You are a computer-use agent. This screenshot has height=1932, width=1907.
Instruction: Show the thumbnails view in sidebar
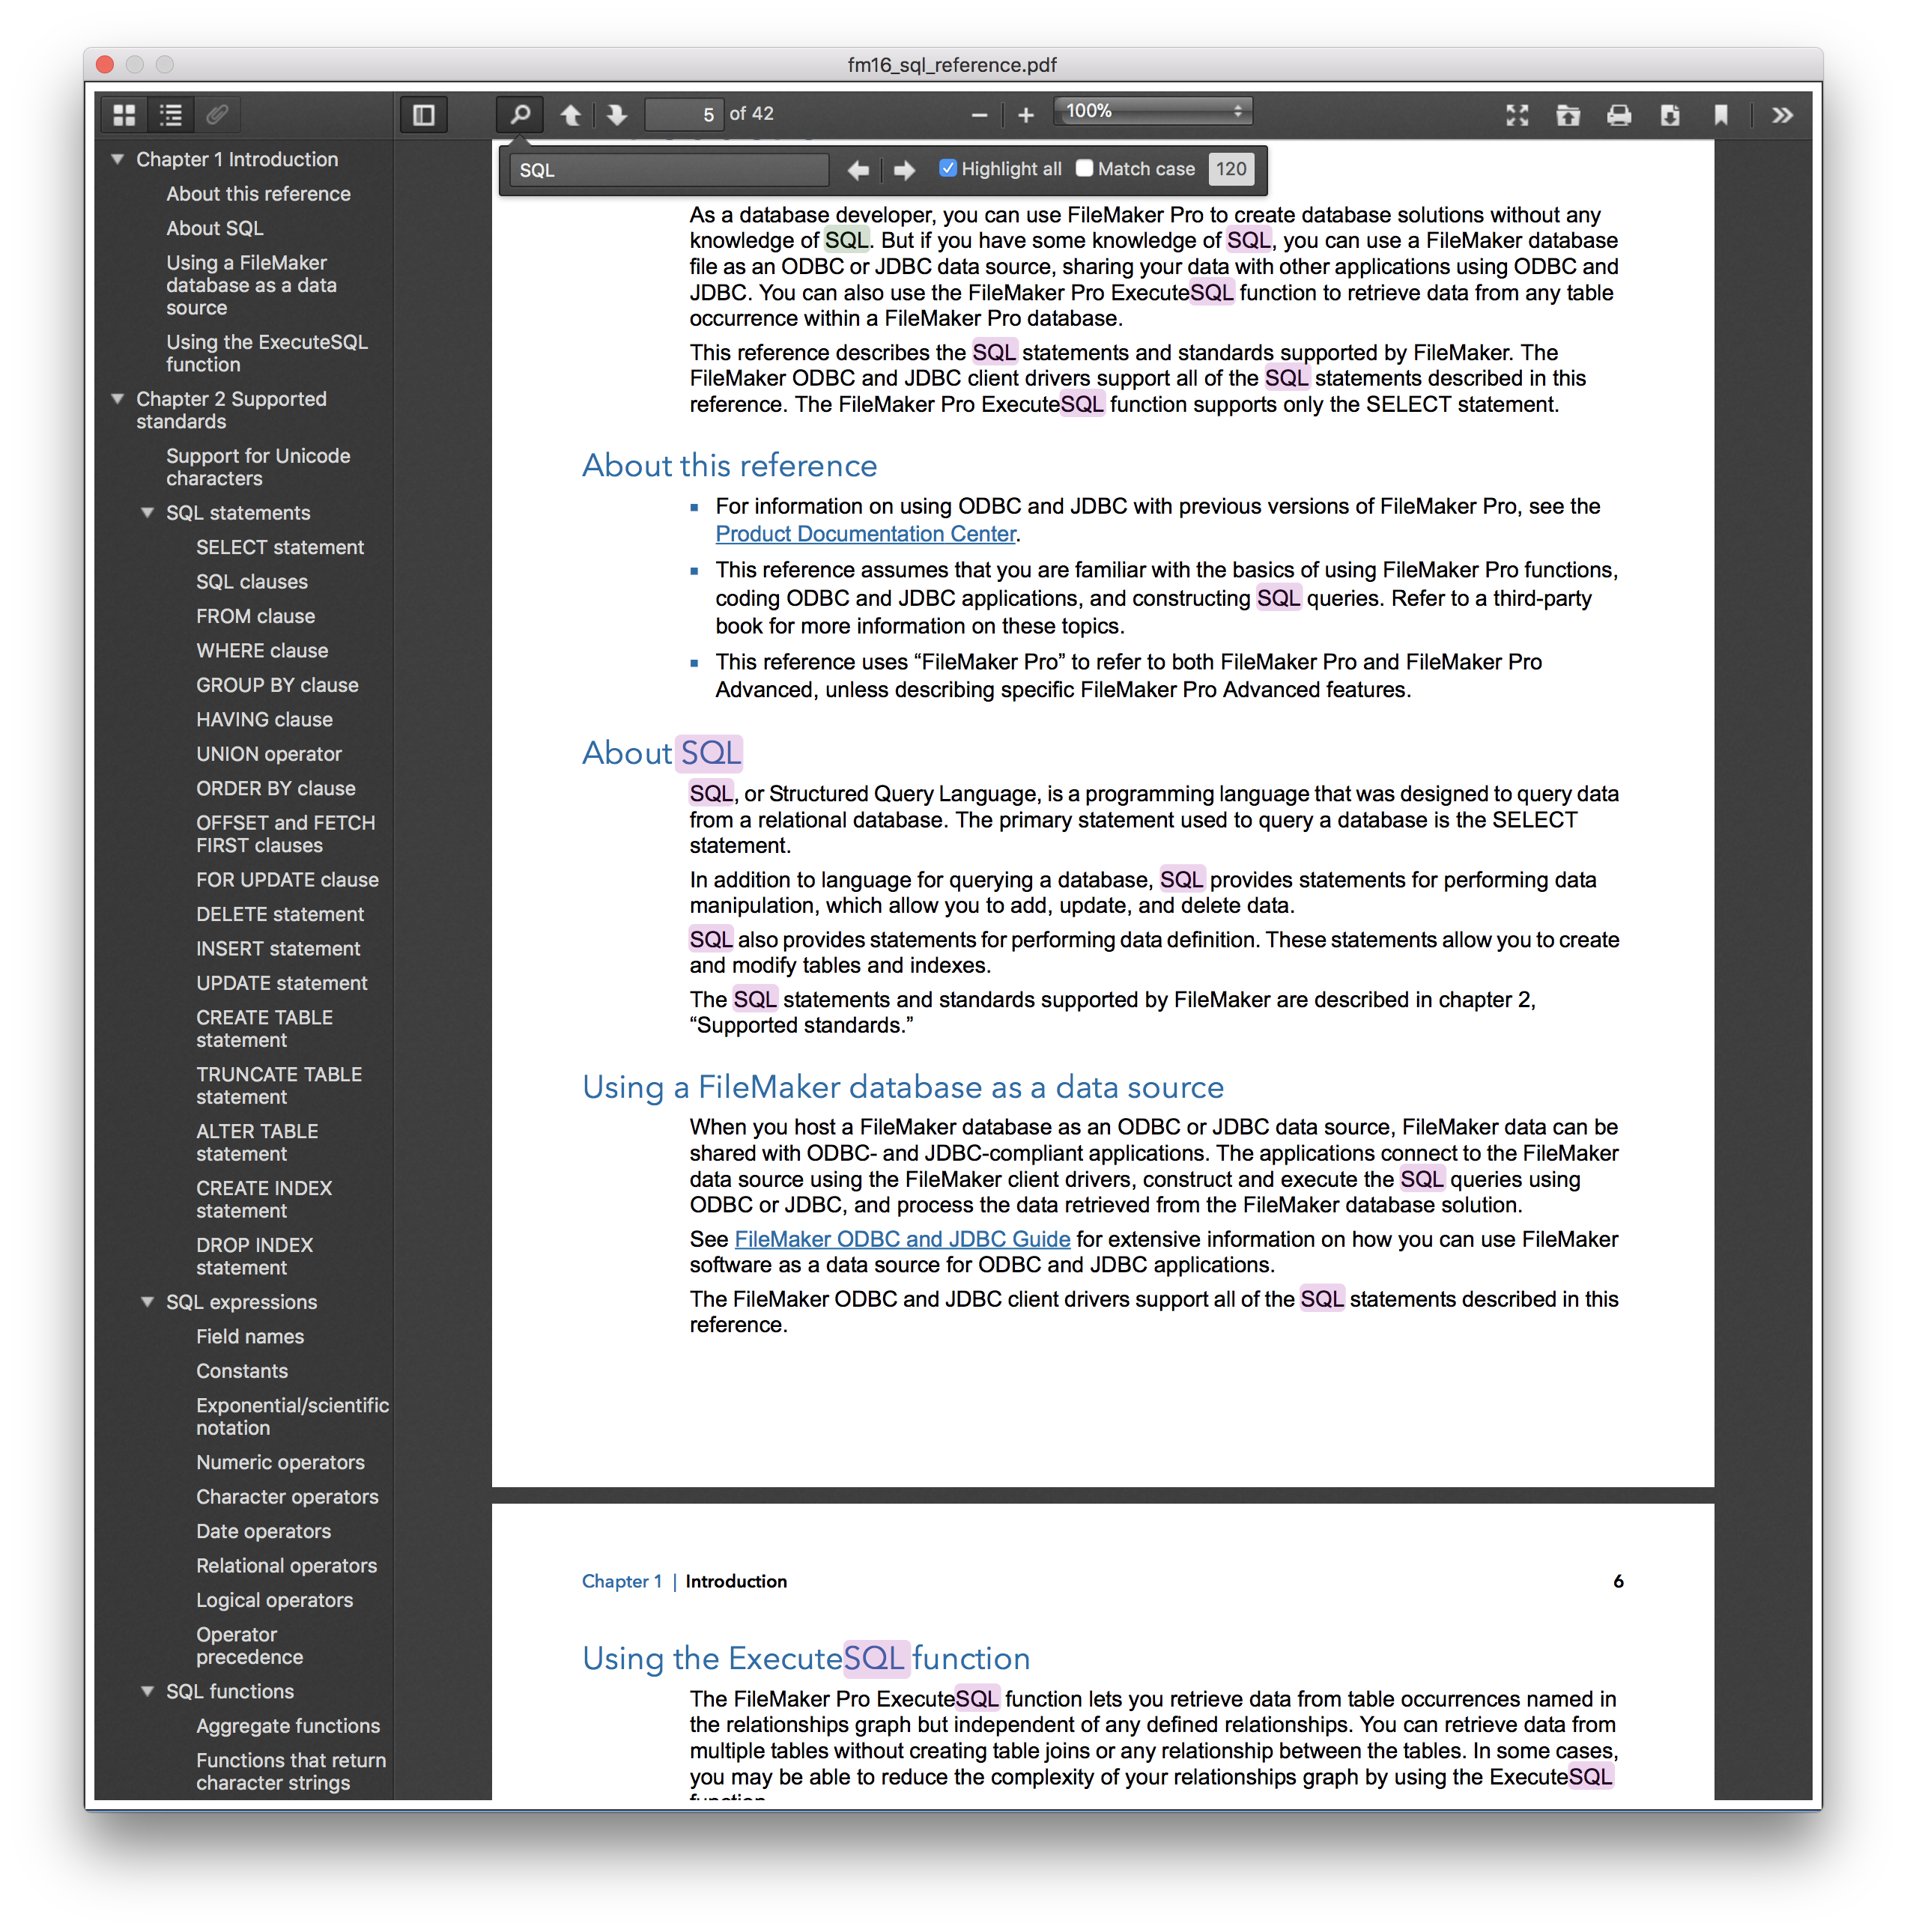pos(124,115)
